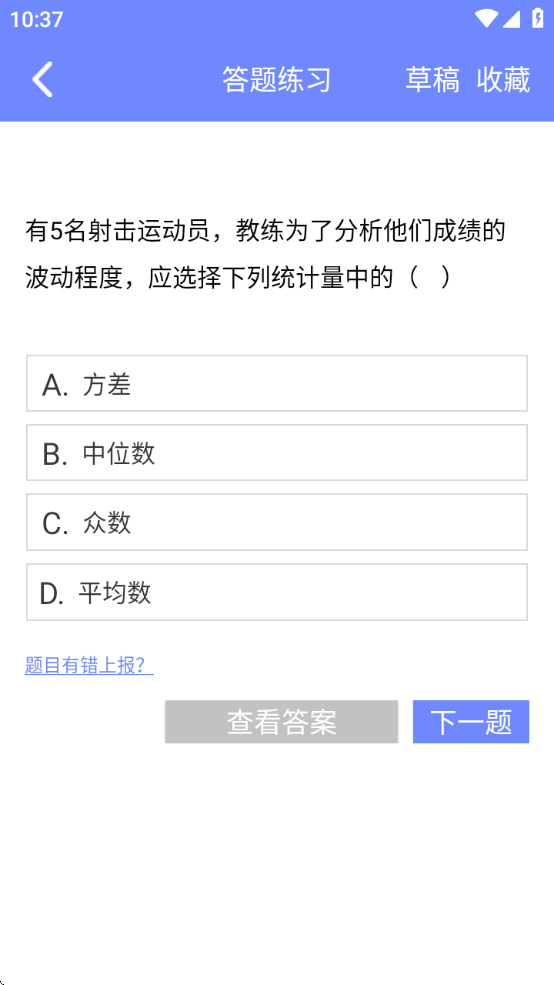Tap the battery charging icon

(x=538, y=18)
